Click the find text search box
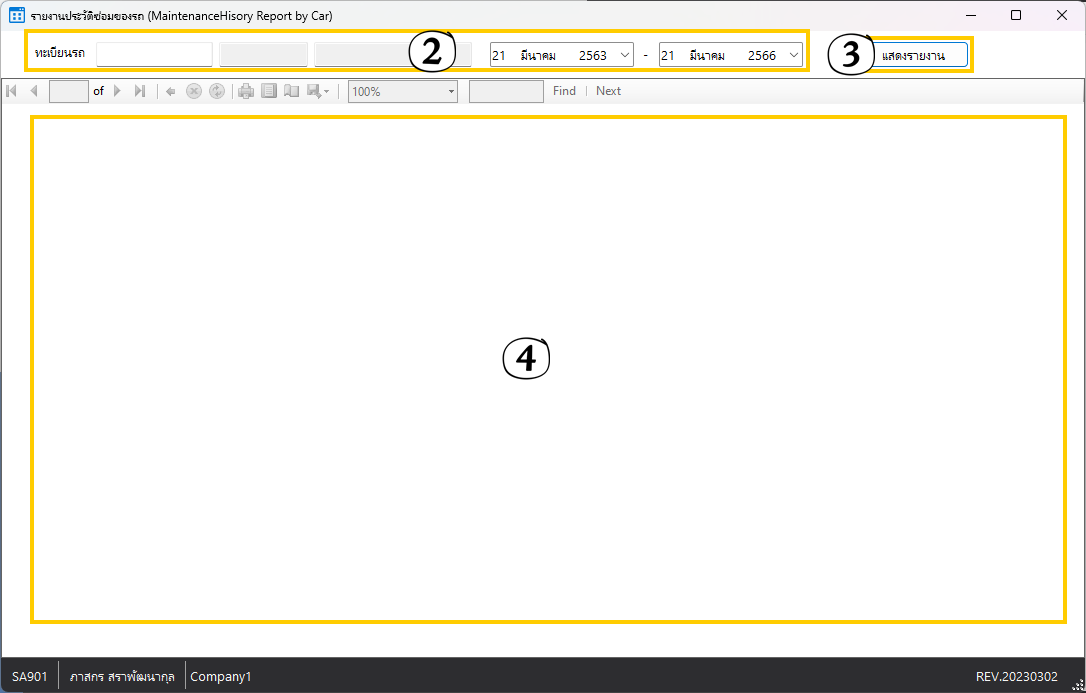This screenshot has width=1086, height=693. click(x=505, y=91)
